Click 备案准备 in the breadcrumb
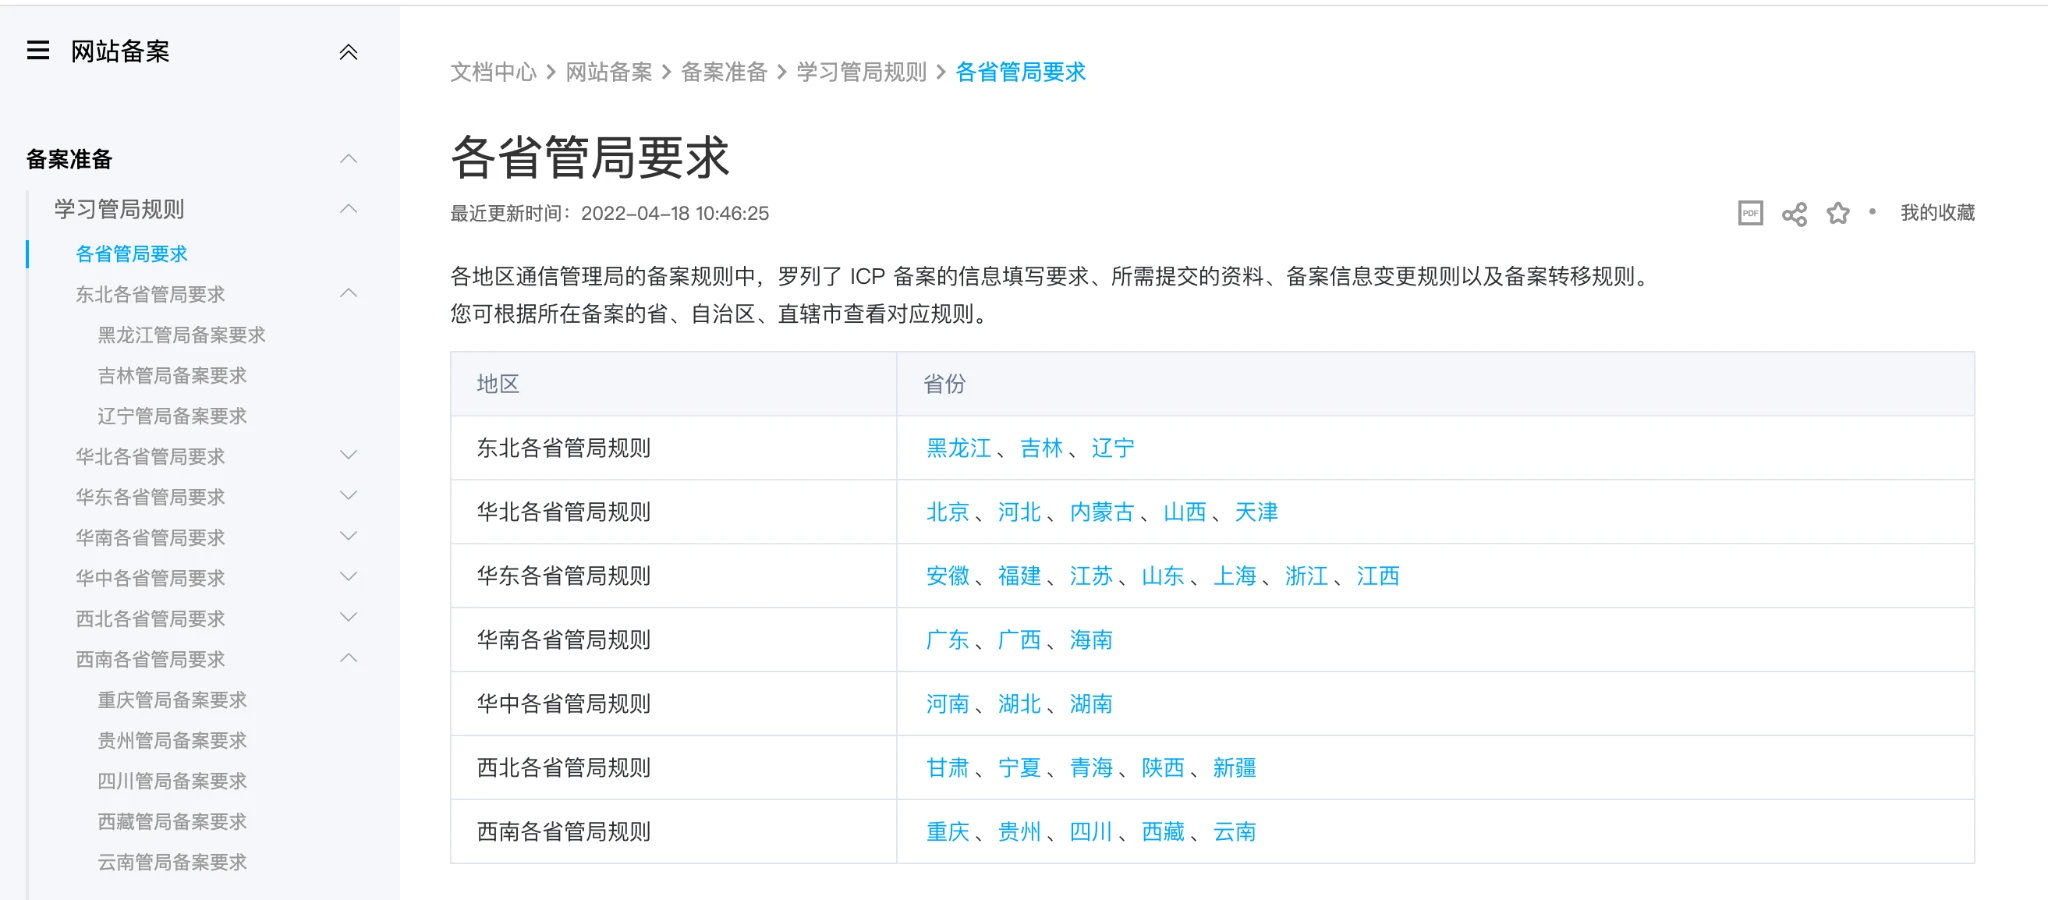The width and height of the screenshot is (2048, 900). coord(724,72)
